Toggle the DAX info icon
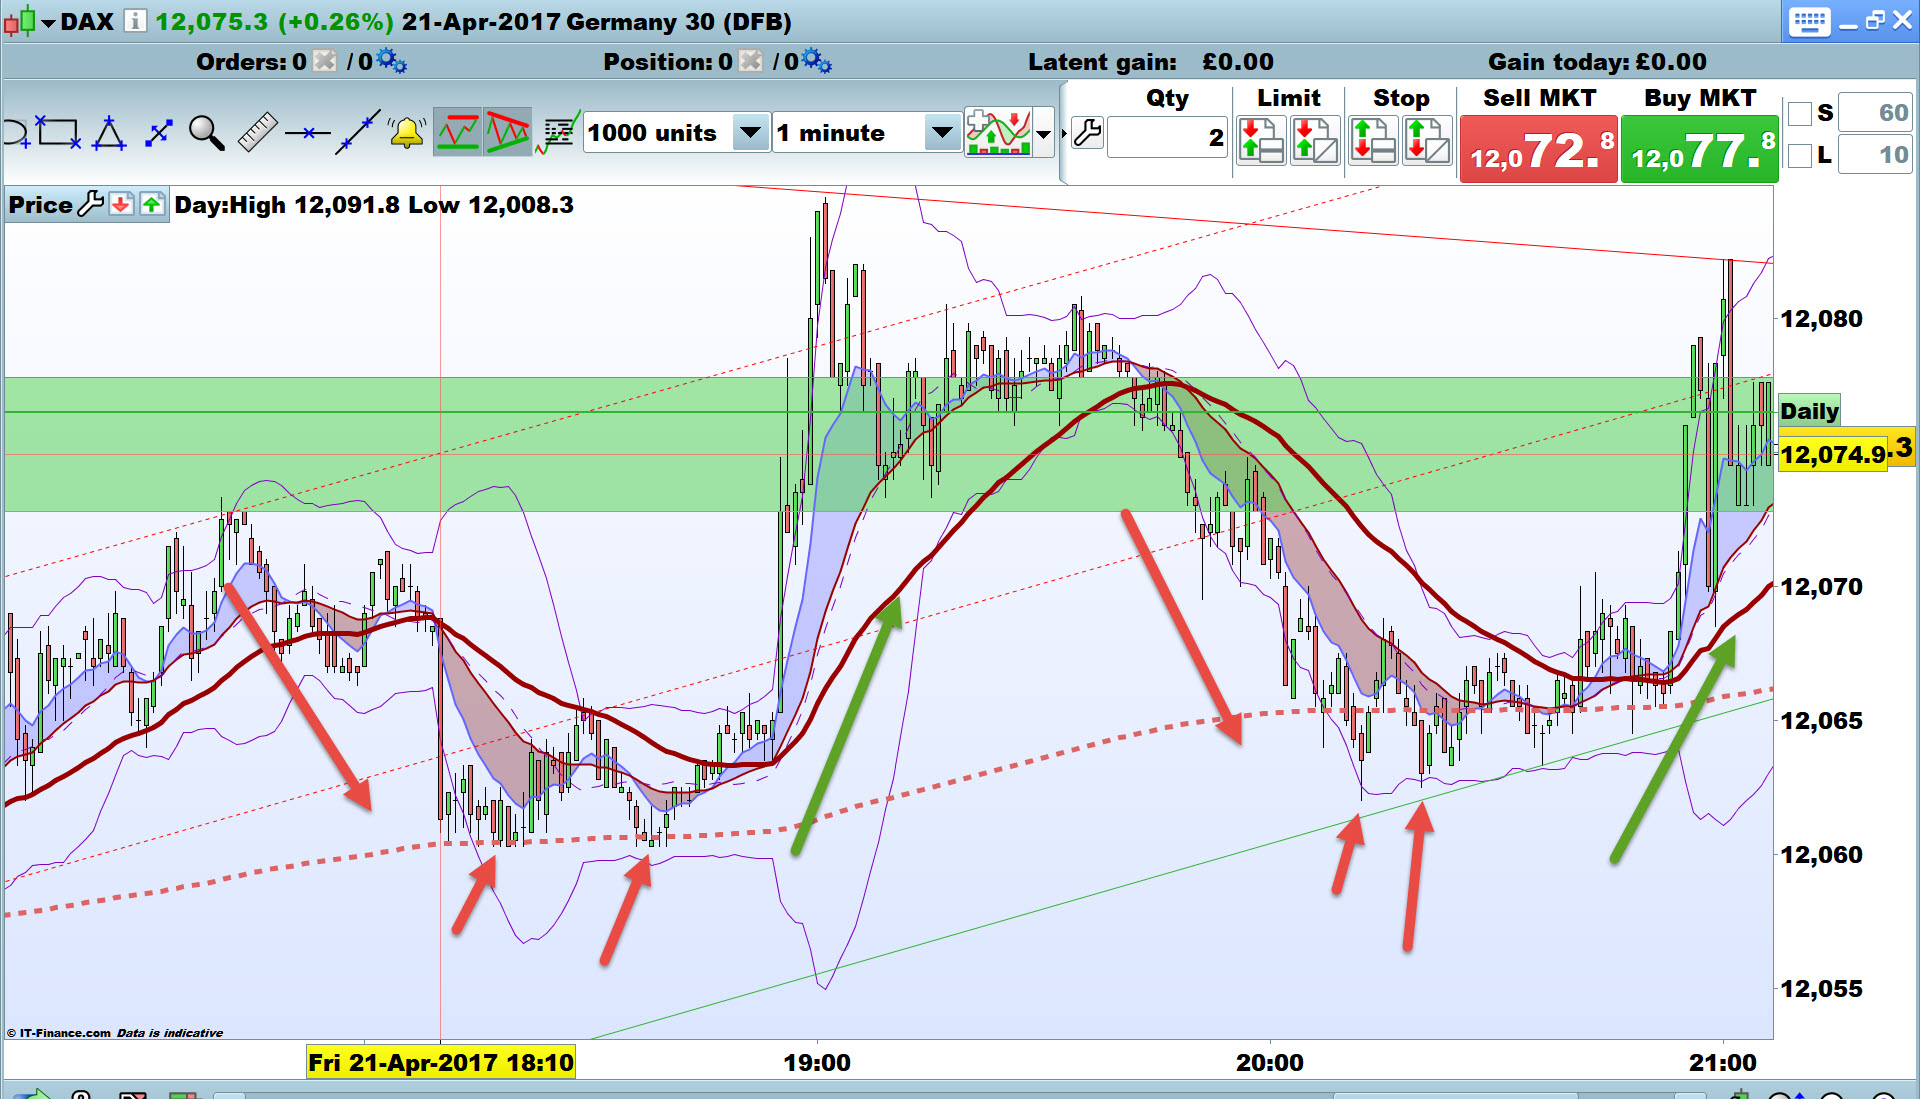 point(135,21)
